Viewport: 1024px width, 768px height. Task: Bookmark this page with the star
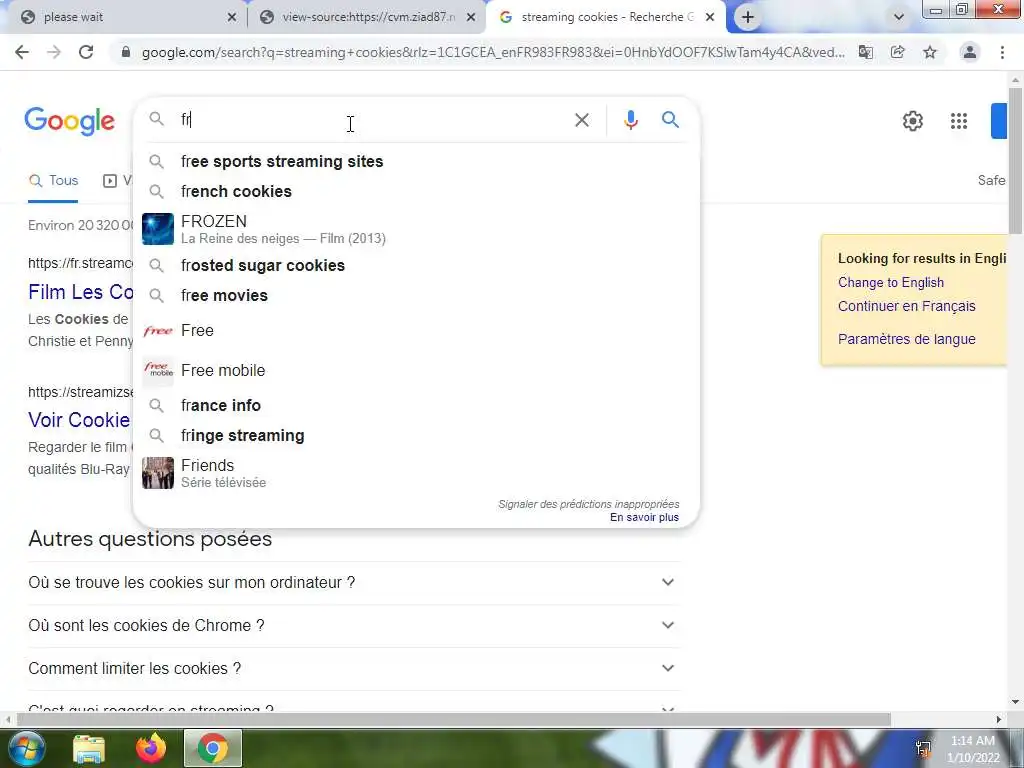pos(929,52)
